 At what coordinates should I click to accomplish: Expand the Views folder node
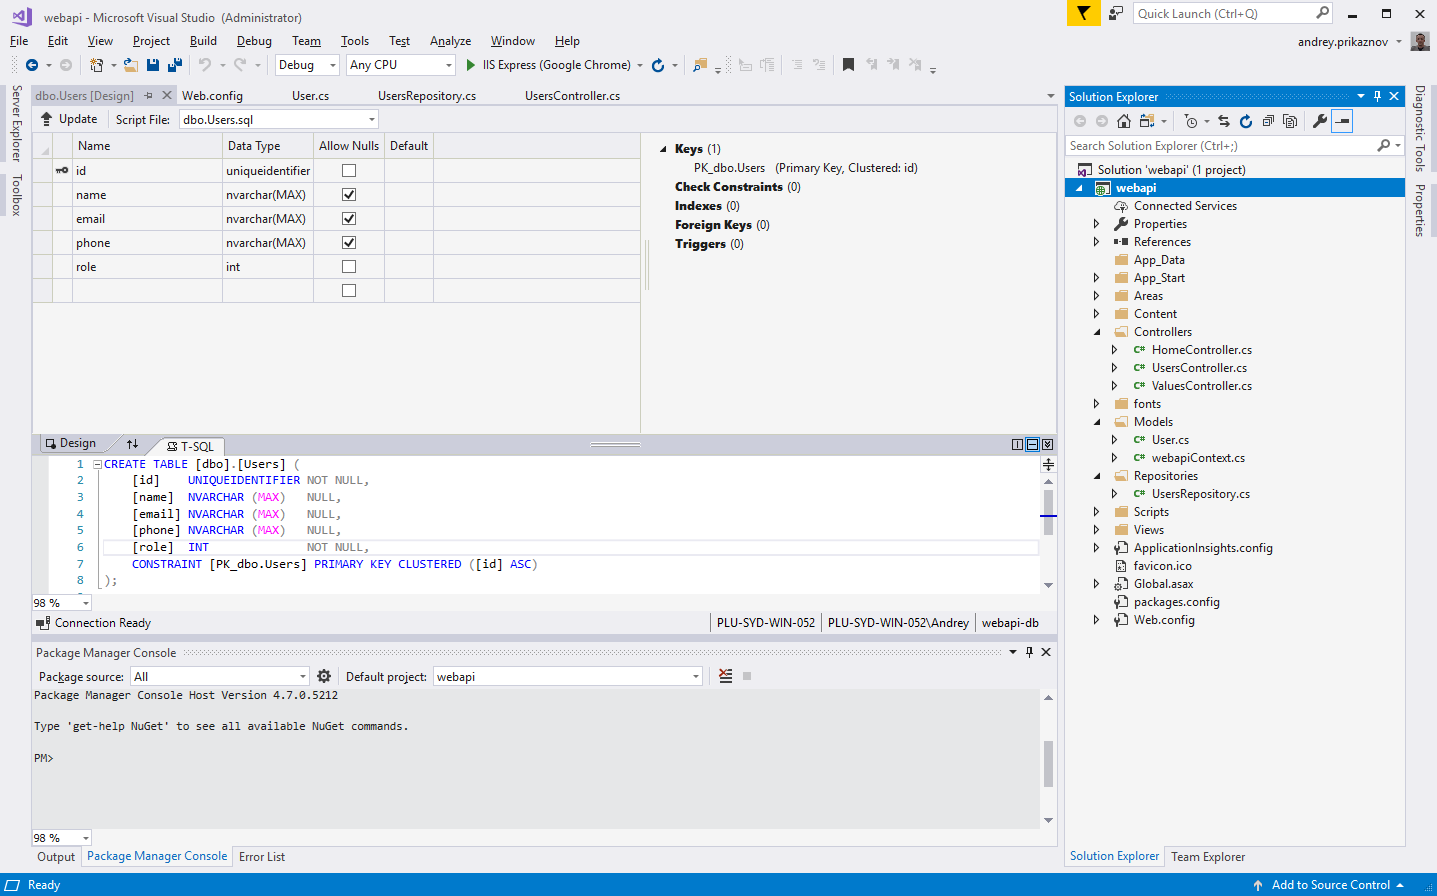tap(1097, 530)
